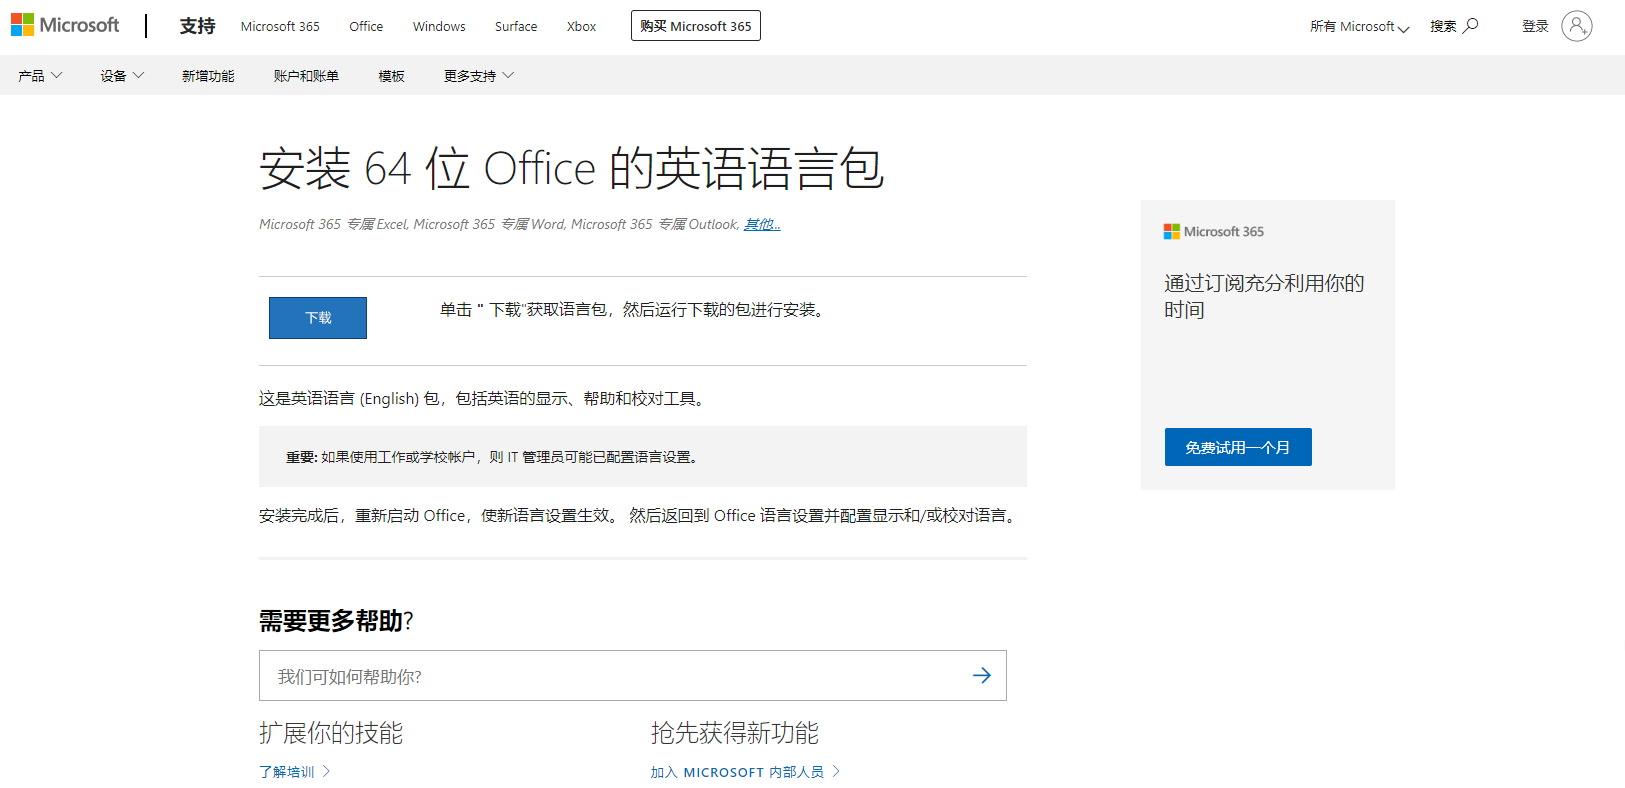
Task: Open 了解培训 link
Action: [286, 771]
